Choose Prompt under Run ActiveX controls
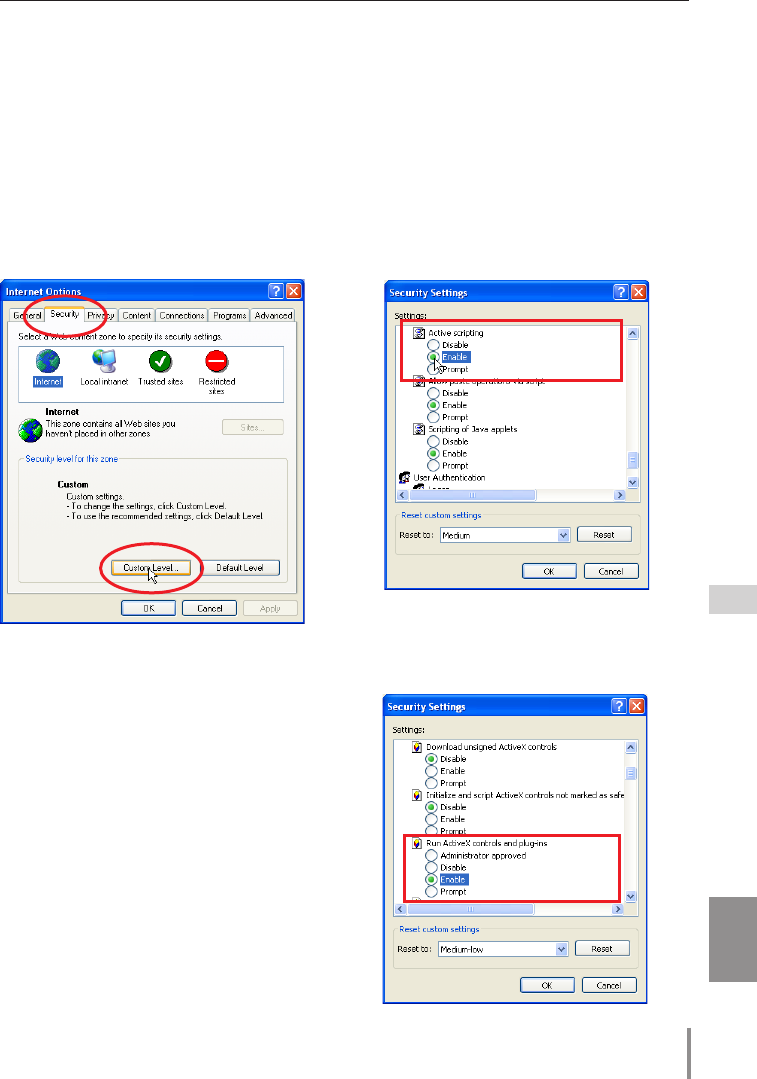The width and height of the screenshot is (757, 1079). 431,892
